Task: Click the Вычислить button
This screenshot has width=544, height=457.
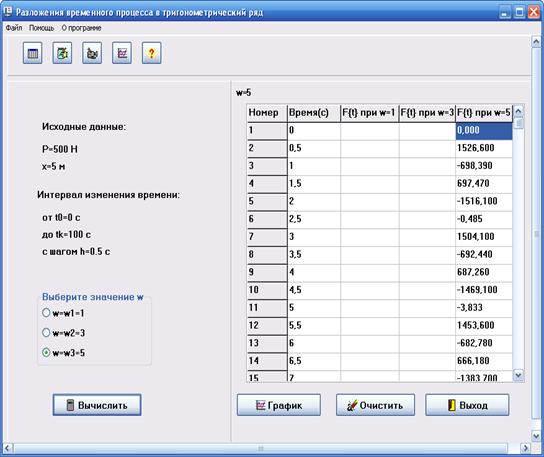Action: point(97,405)
